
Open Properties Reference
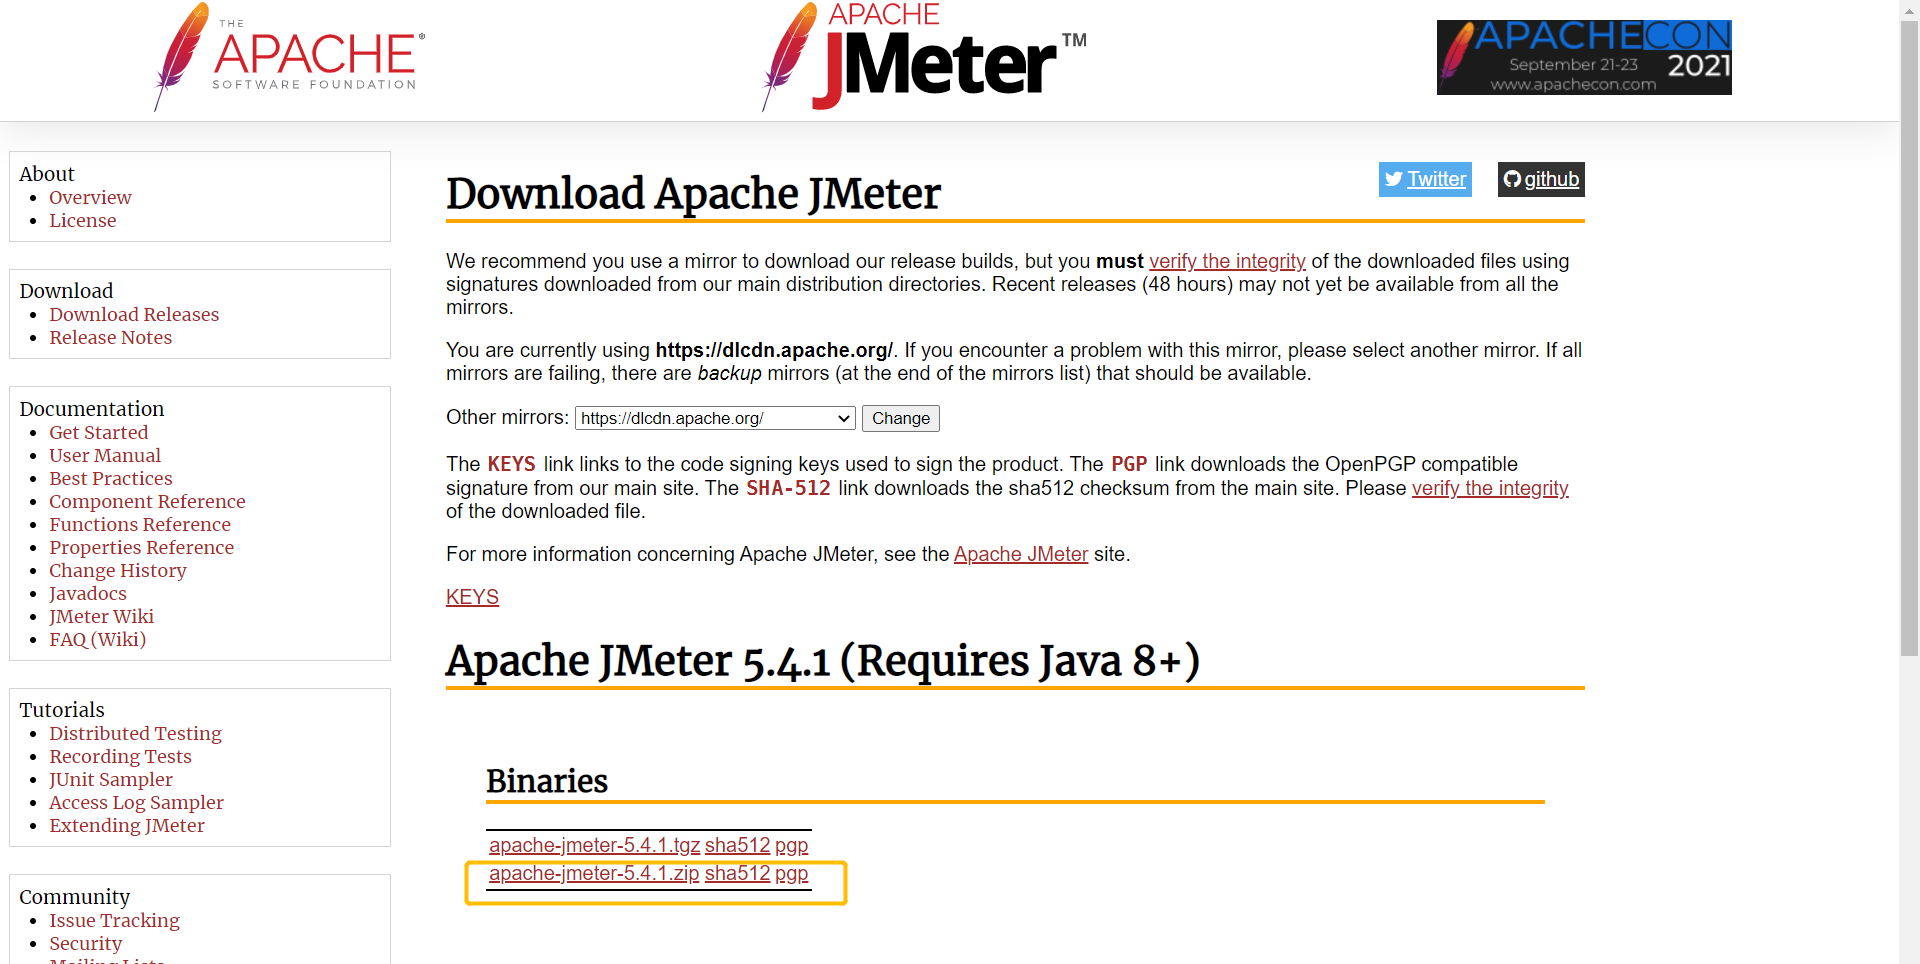[142, 547]
